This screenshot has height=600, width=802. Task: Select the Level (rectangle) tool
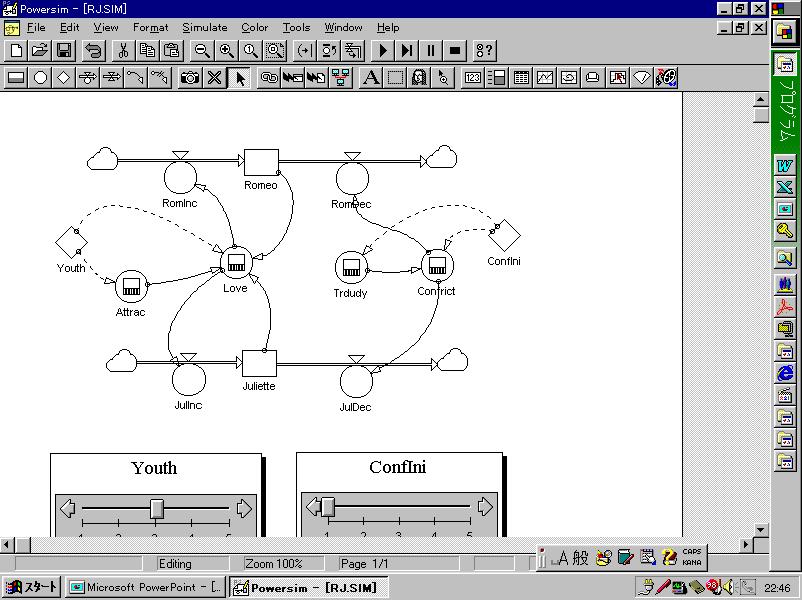point(16,78)
